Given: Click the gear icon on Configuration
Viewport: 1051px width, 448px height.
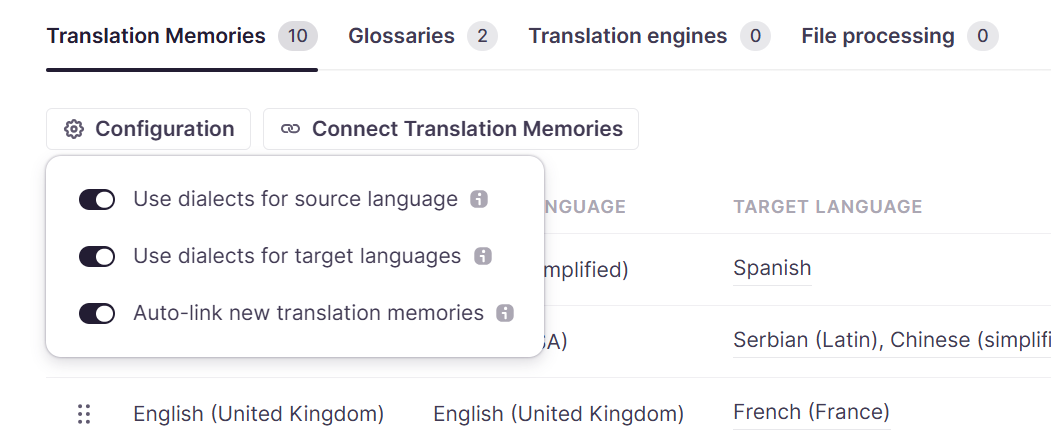Looking at the screenshot, I should pos(74,129).
